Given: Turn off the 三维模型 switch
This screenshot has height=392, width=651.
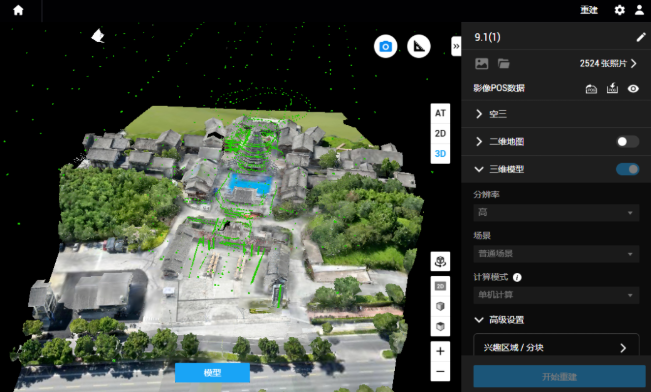Looking at the screenshot, I should click(627, 169).
